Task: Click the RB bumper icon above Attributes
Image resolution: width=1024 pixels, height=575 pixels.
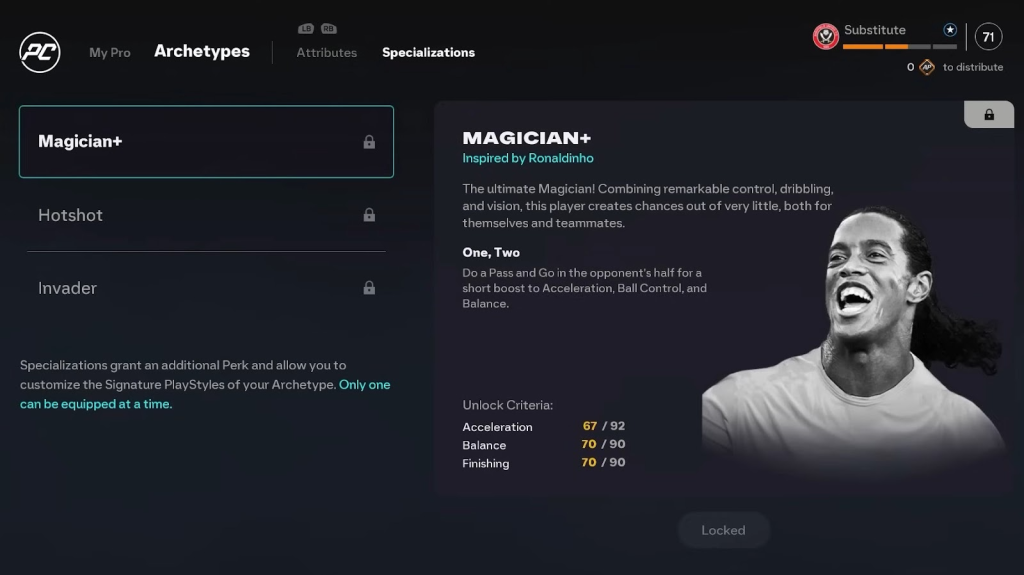Action: click(x=328, y=29)
